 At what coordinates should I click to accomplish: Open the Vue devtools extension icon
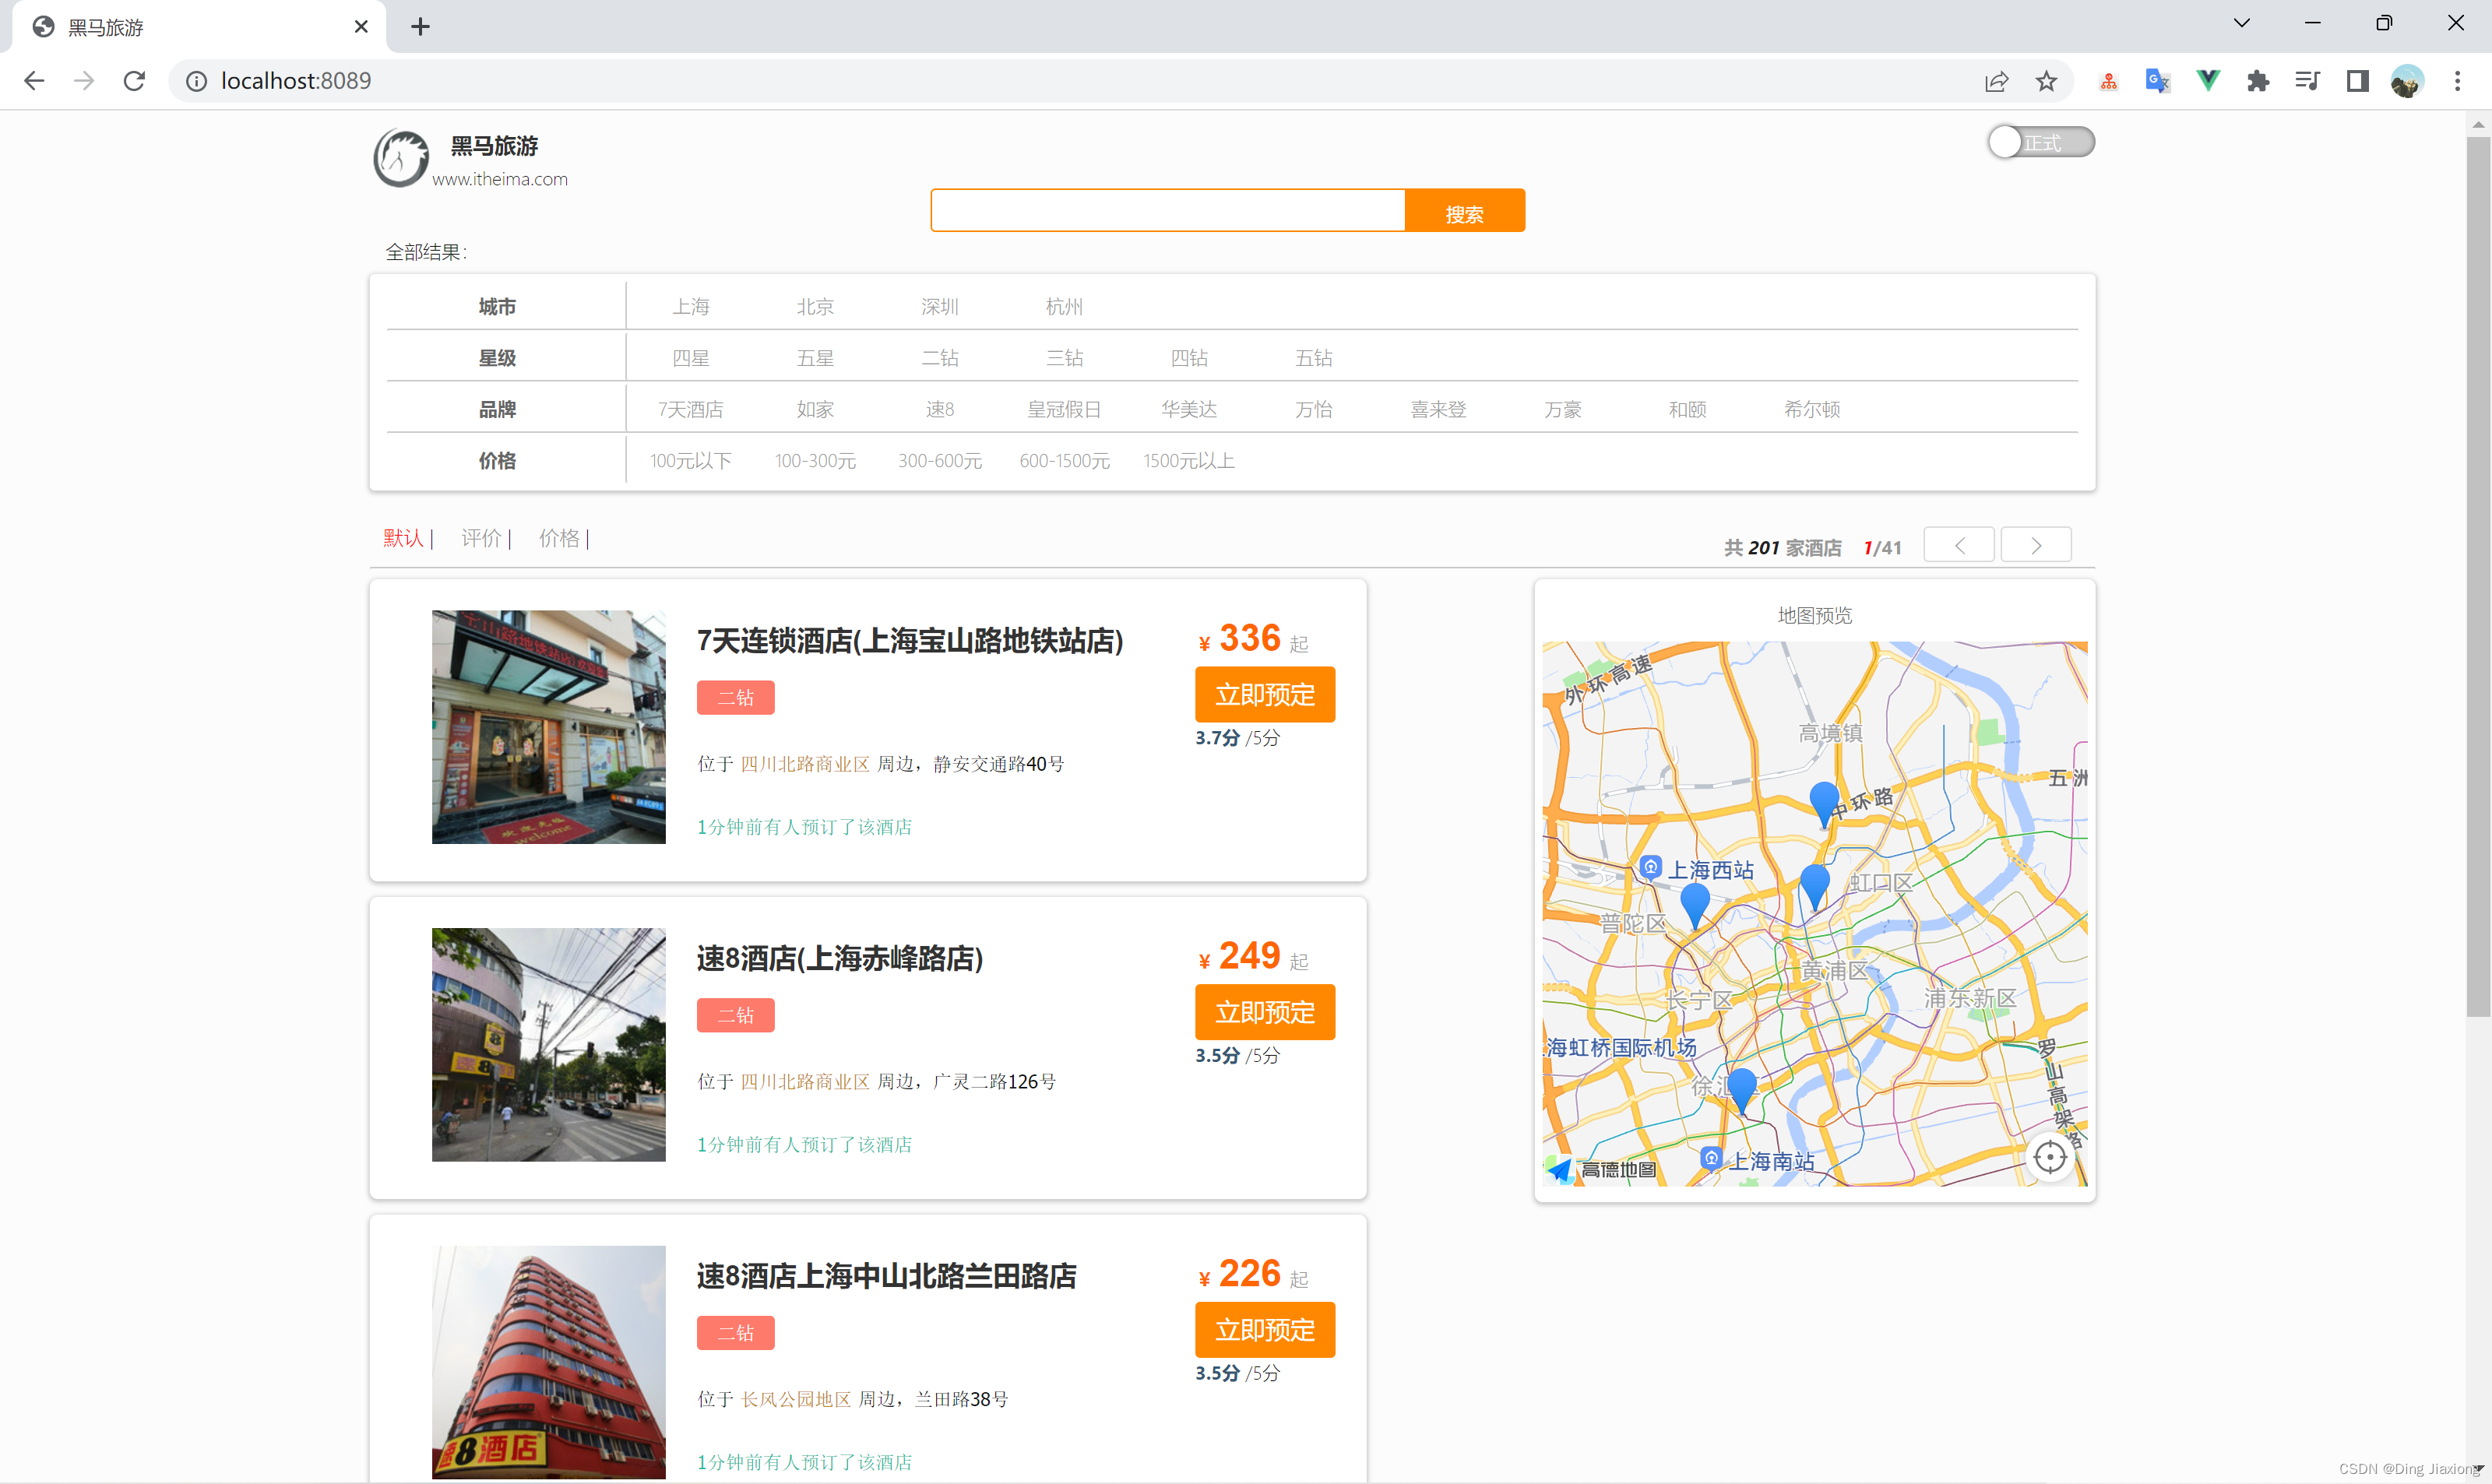(x=2207, y=81)
